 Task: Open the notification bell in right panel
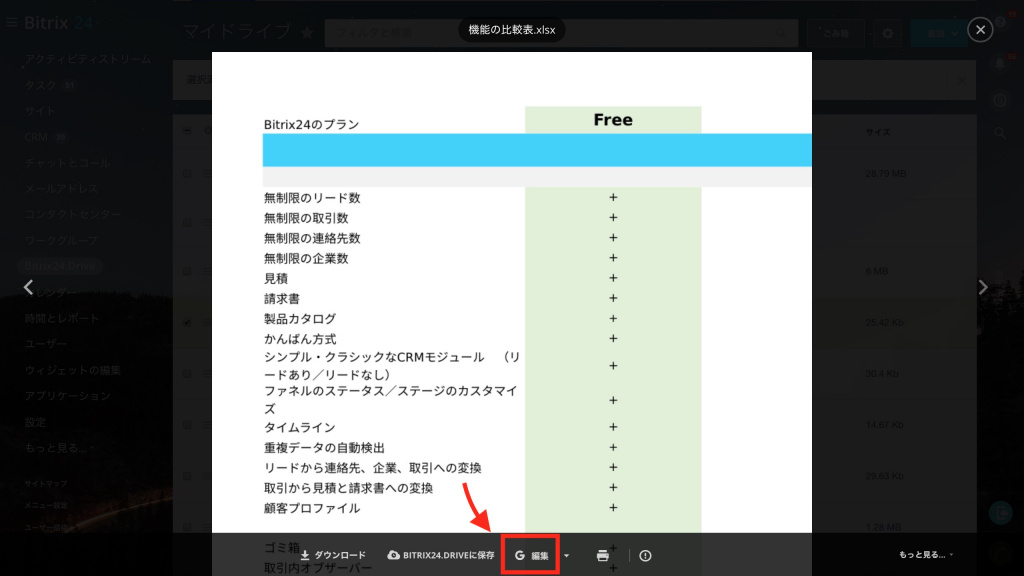[1000, 63]
